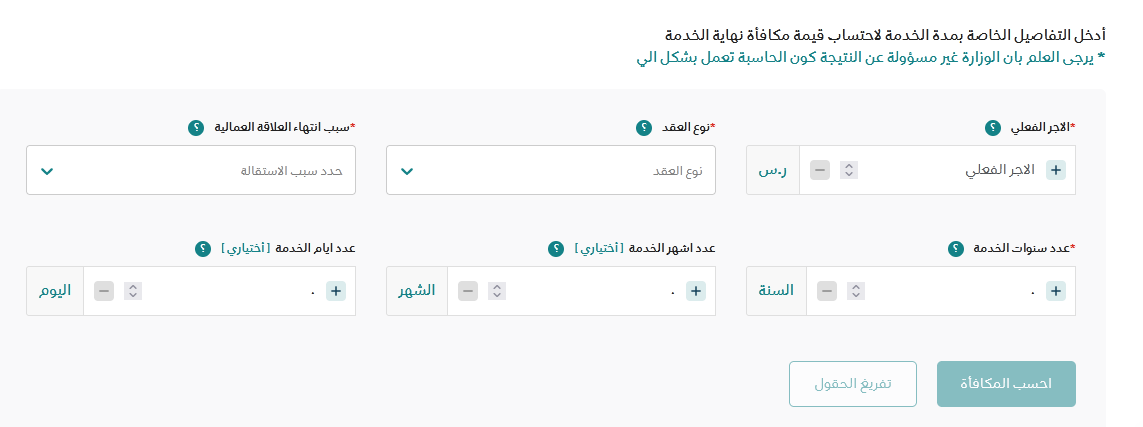1143x427 pixels.
Task: Click help icon beside عدد سنوات الخدمة
Action: (x=955, y=248)
